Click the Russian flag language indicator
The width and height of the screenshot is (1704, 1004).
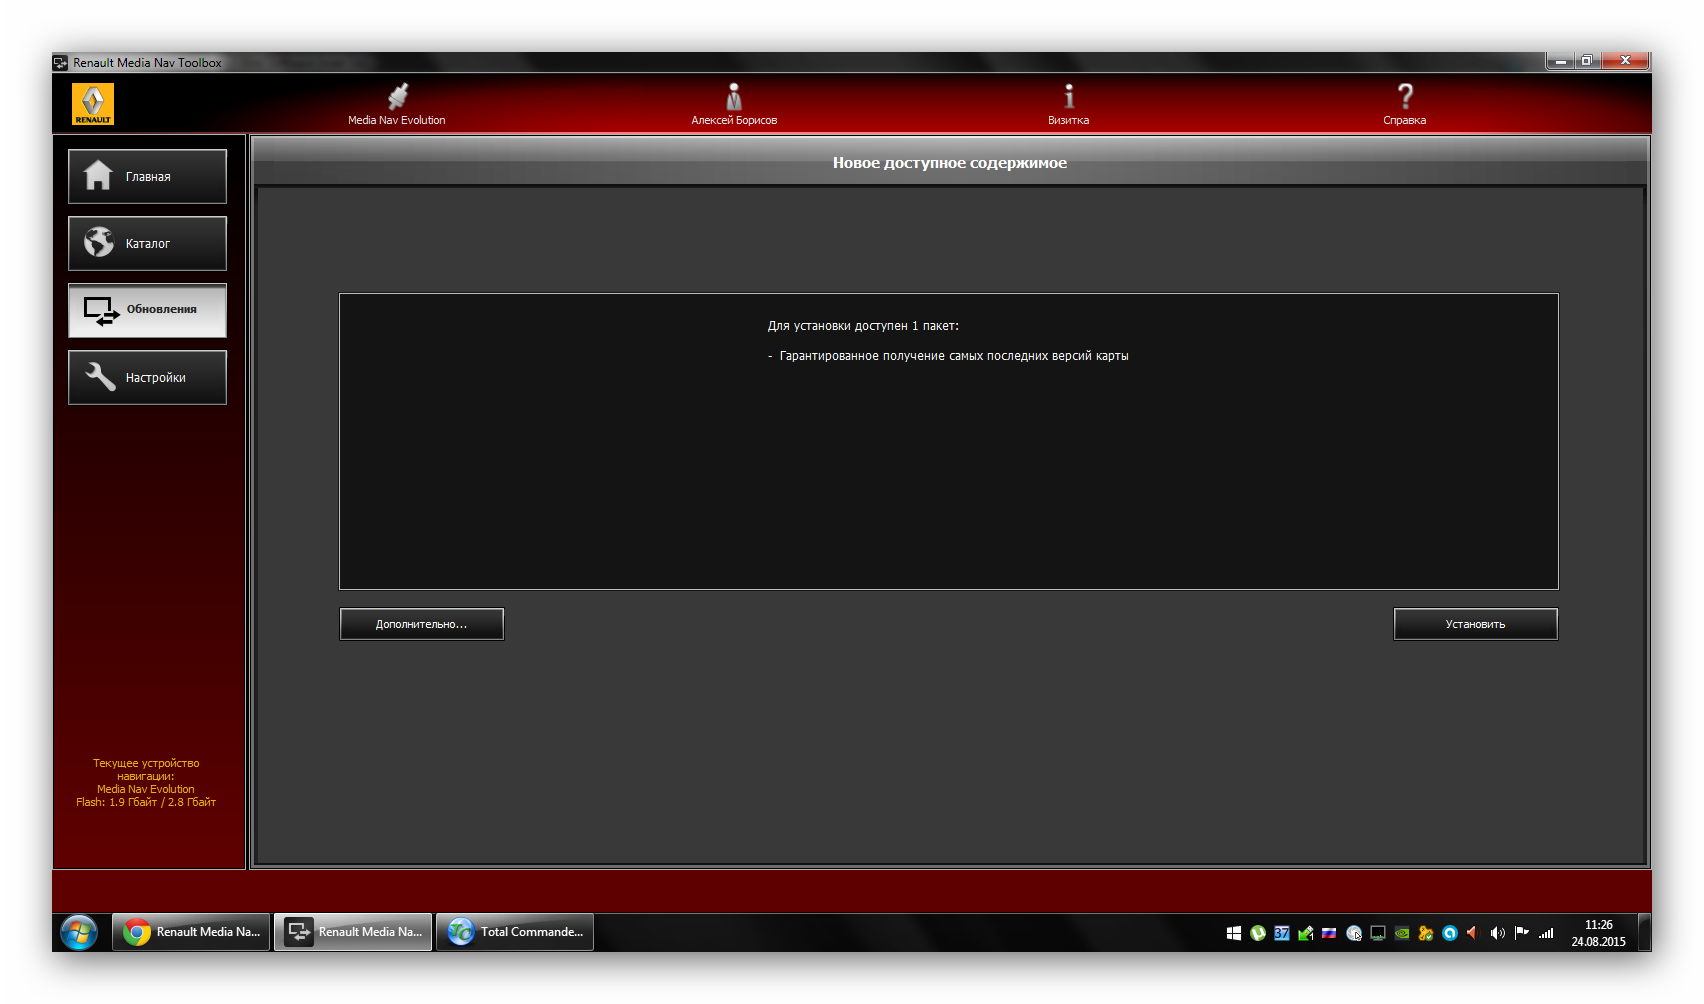pyautogui.click(x=1329, y=933)
